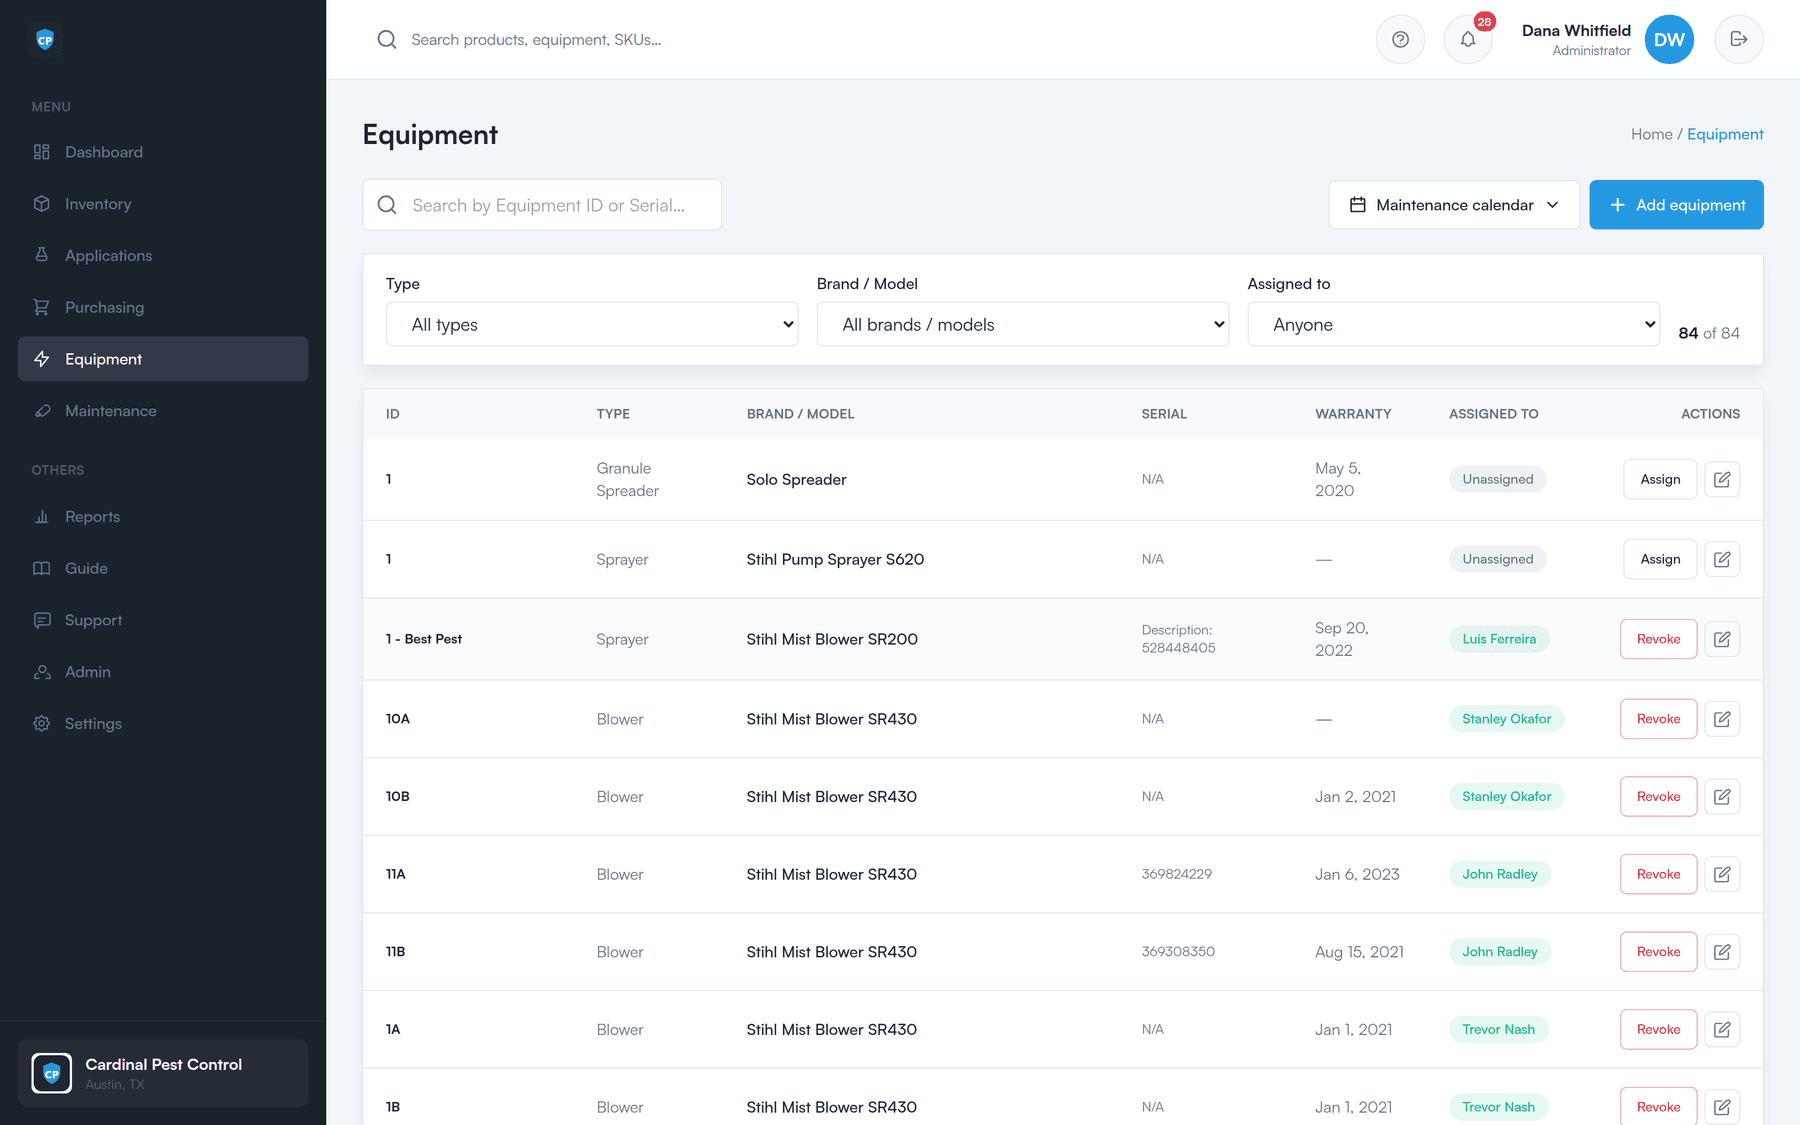
Task: Open Reports in the sidebar
Action: pos(163,517)
